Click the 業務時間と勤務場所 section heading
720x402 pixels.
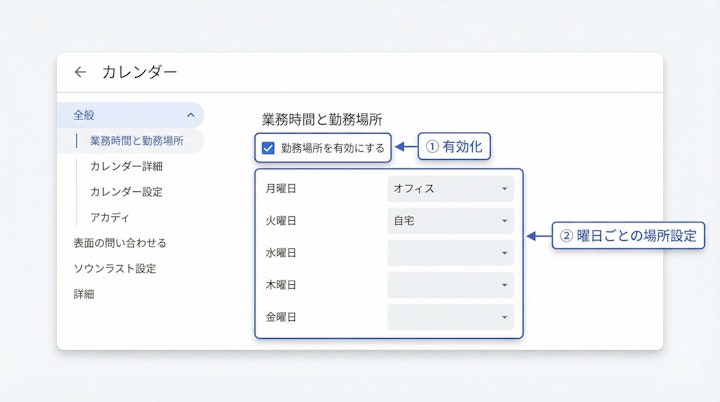tap(322, 119)
